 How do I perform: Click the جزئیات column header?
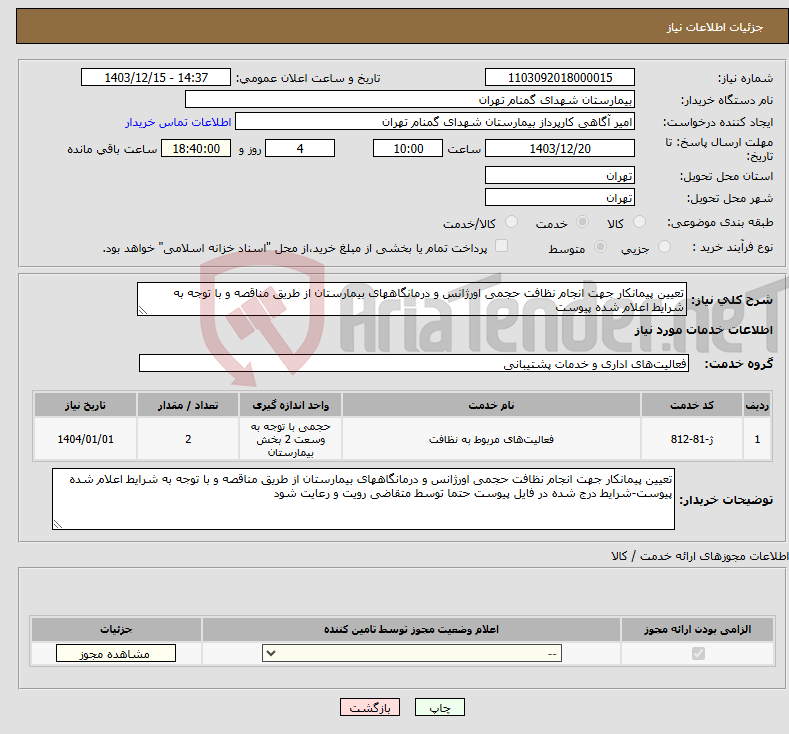click(116, 629)
